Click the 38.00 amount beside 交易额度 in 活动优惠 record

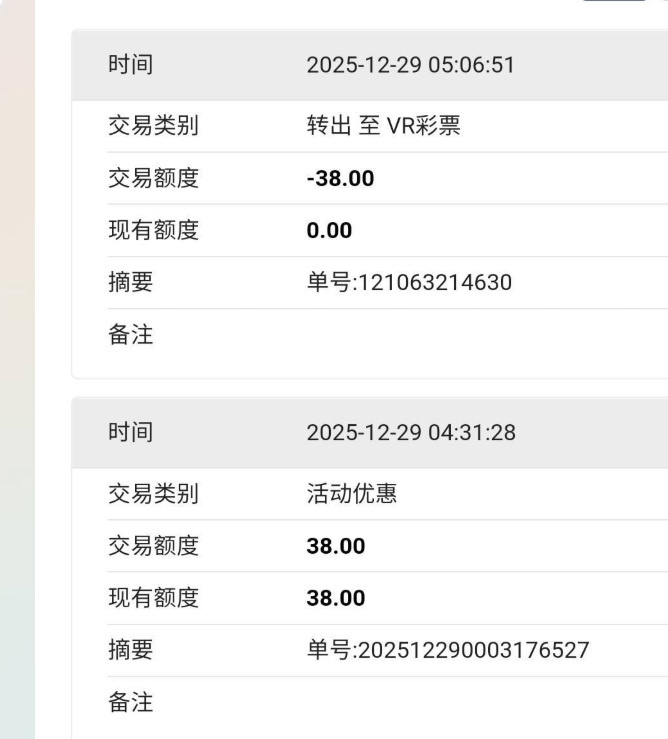335,546
